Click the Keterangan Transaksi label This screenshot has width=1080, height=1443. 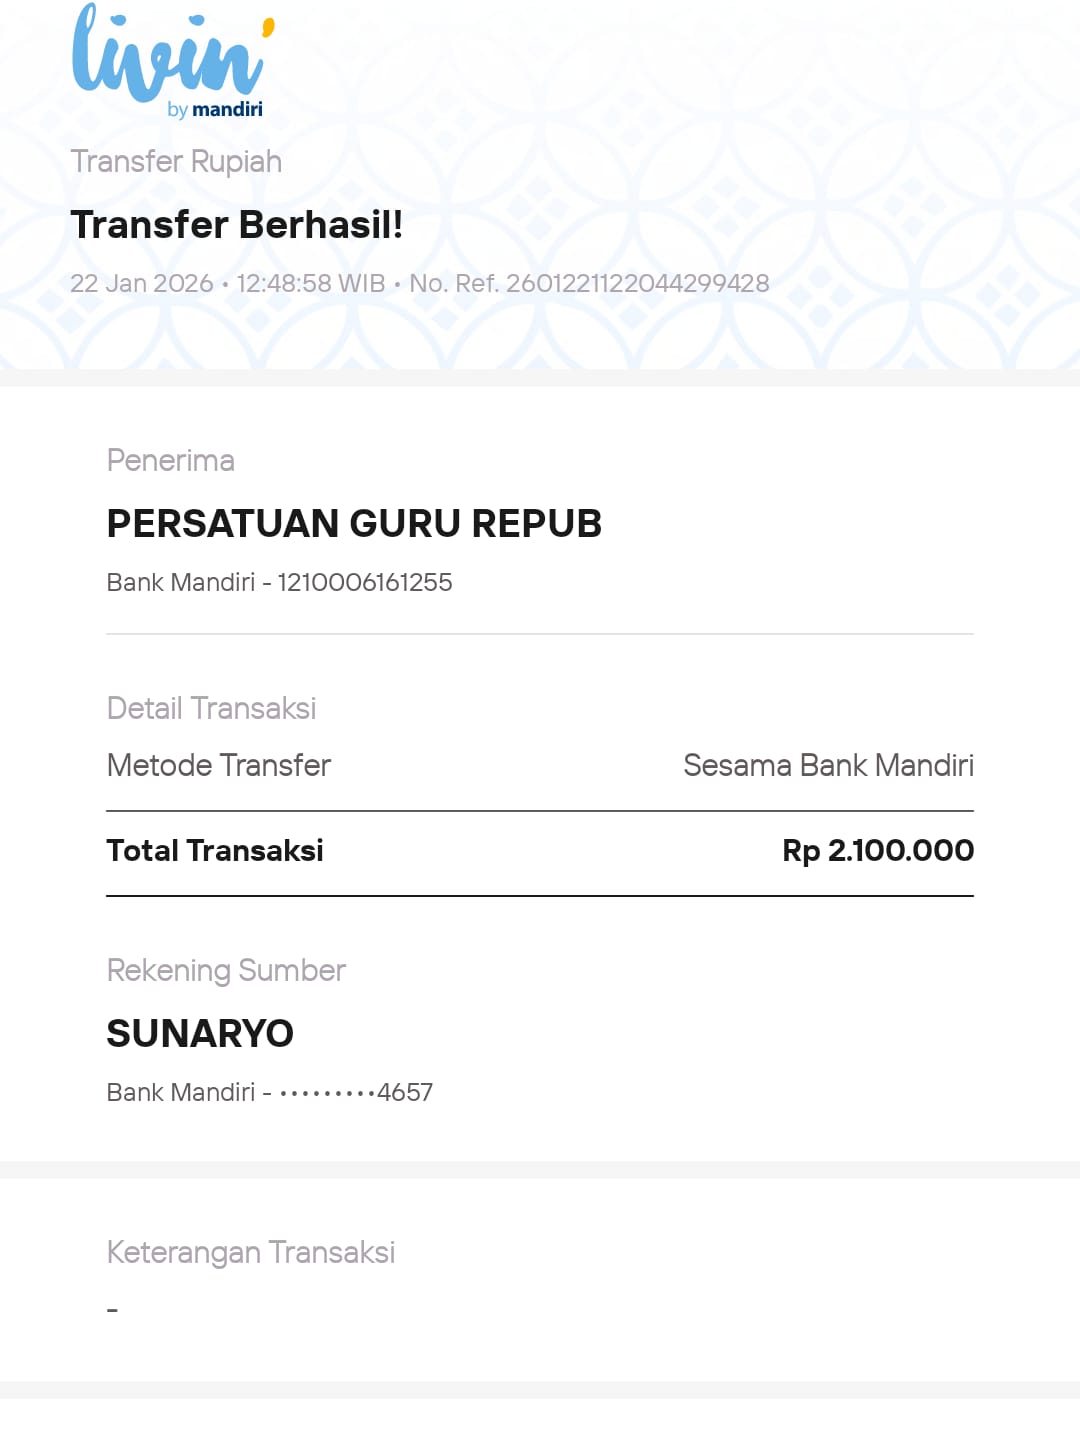coord(250,1252)
